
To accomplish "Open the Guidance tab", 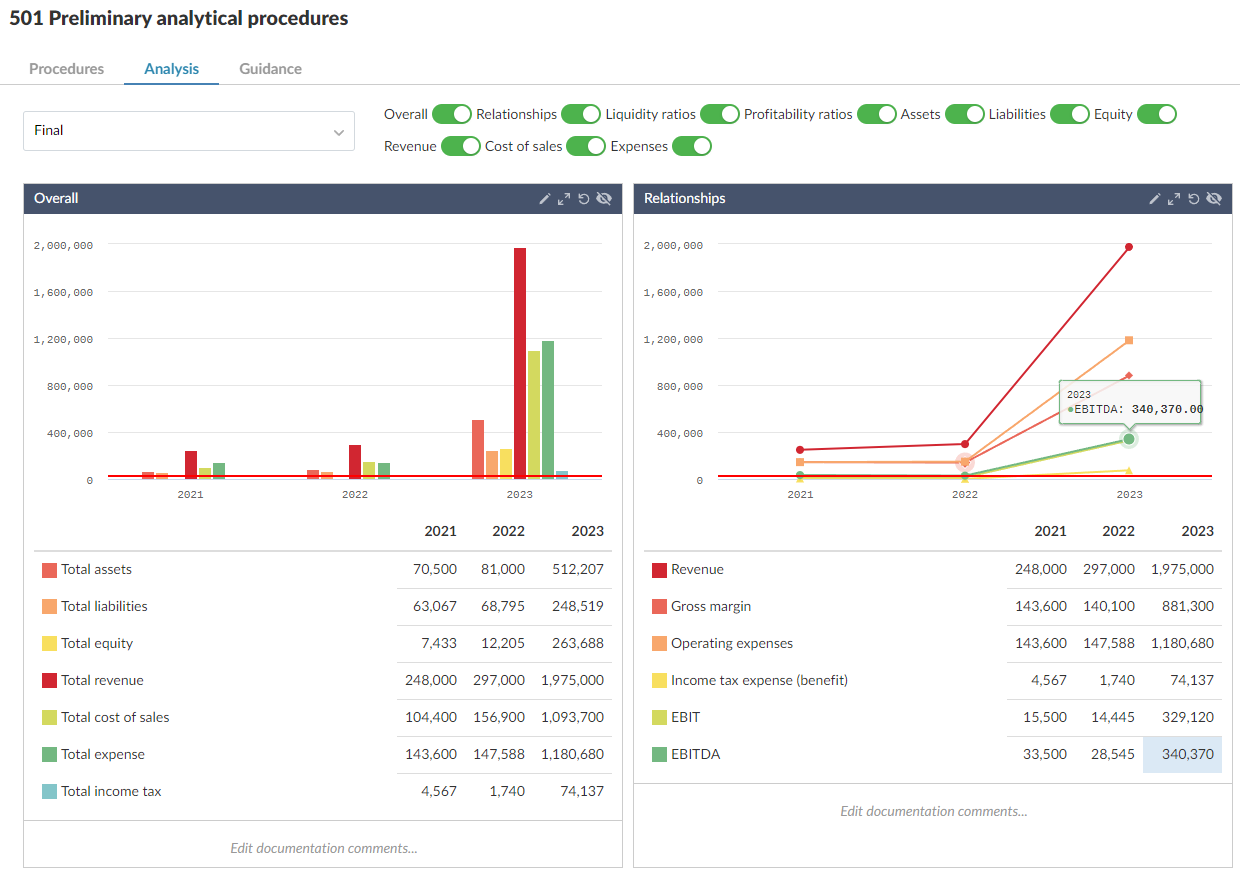I will coord(270,69).
